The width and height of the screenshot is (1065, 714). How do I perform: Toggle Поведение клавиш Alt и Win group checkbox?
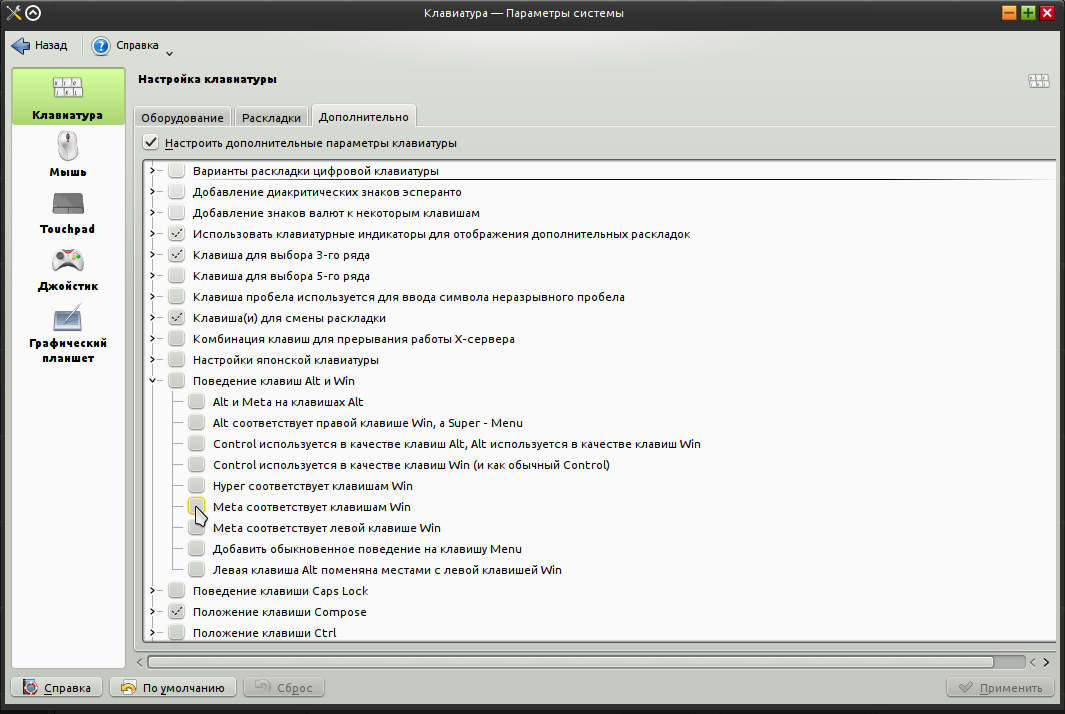(x=177, y=380)
